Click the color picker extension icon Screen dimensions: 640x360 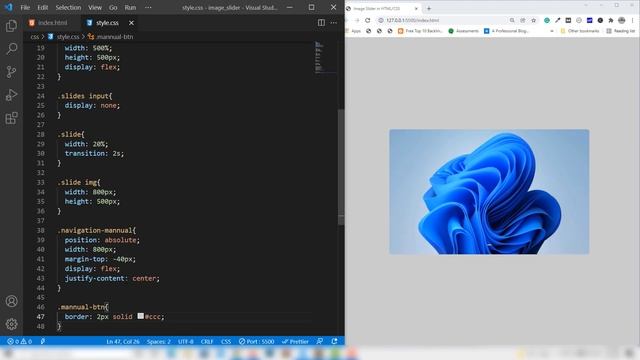[558, 20]
